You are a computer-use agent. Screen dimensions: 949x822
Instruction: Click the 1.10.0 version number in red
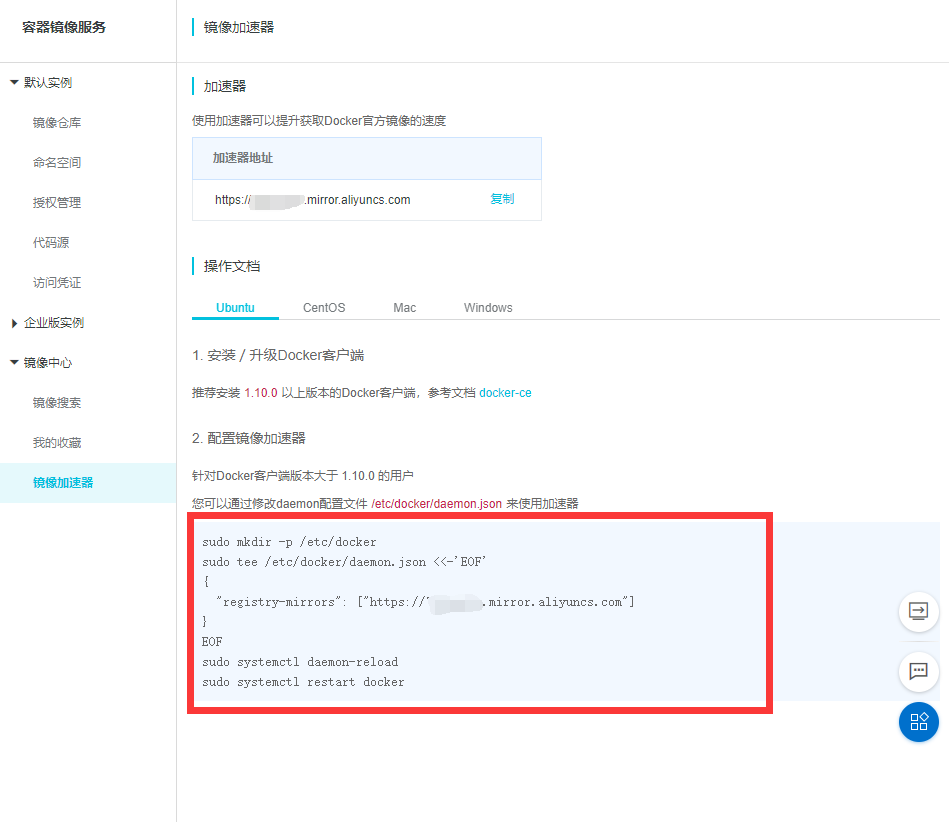click(261, 393)
